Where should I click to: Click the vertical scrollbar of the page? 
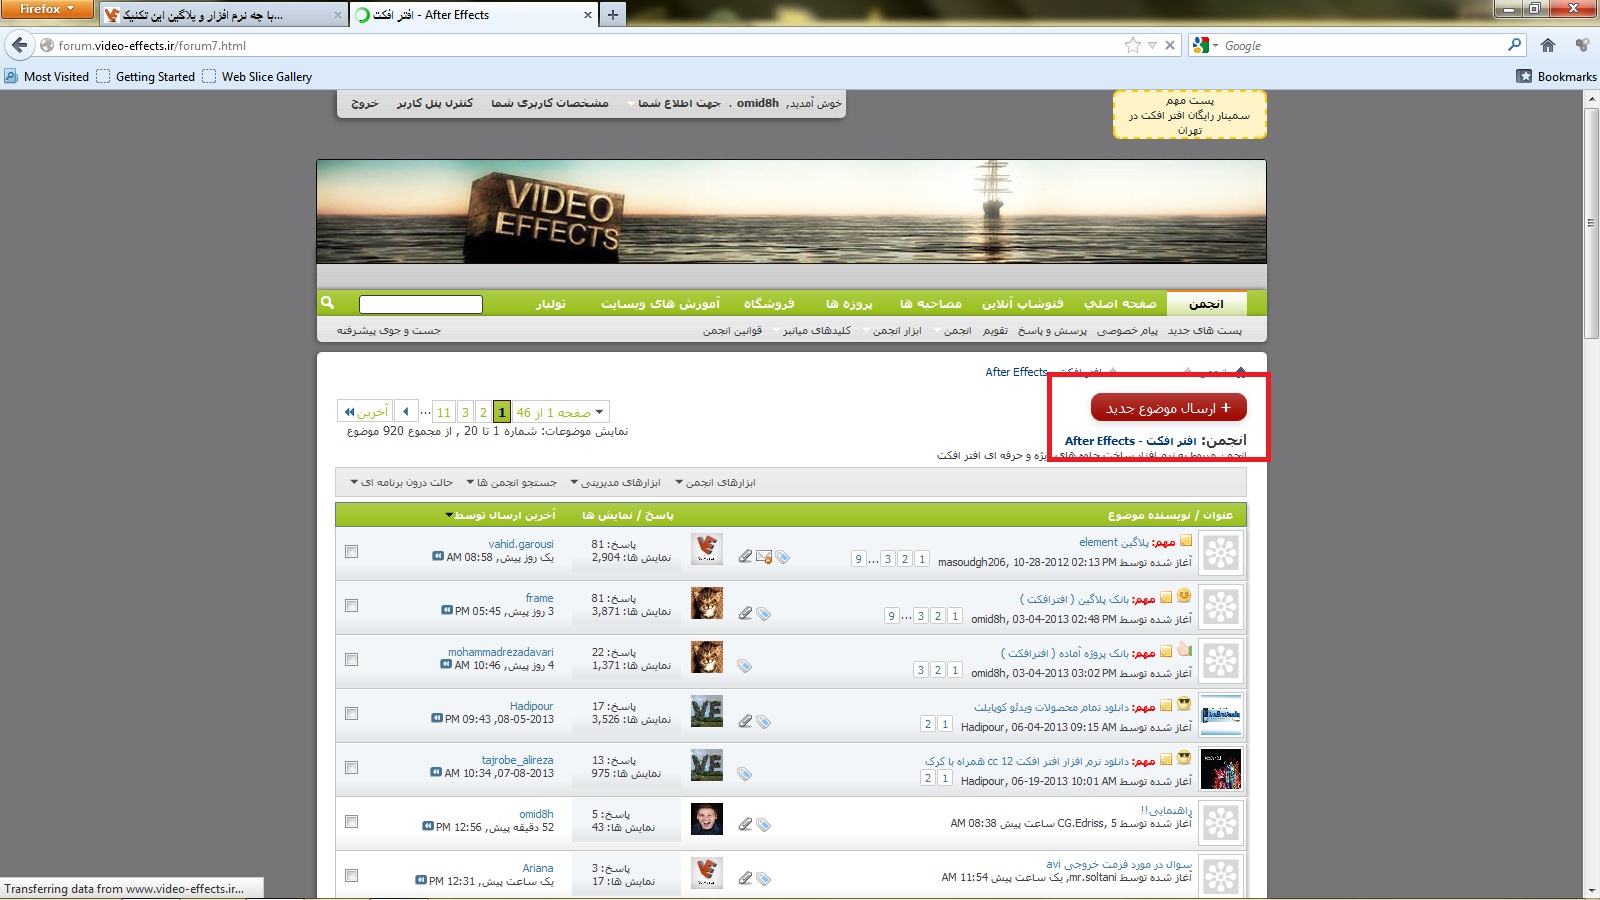coord(1591,223)
